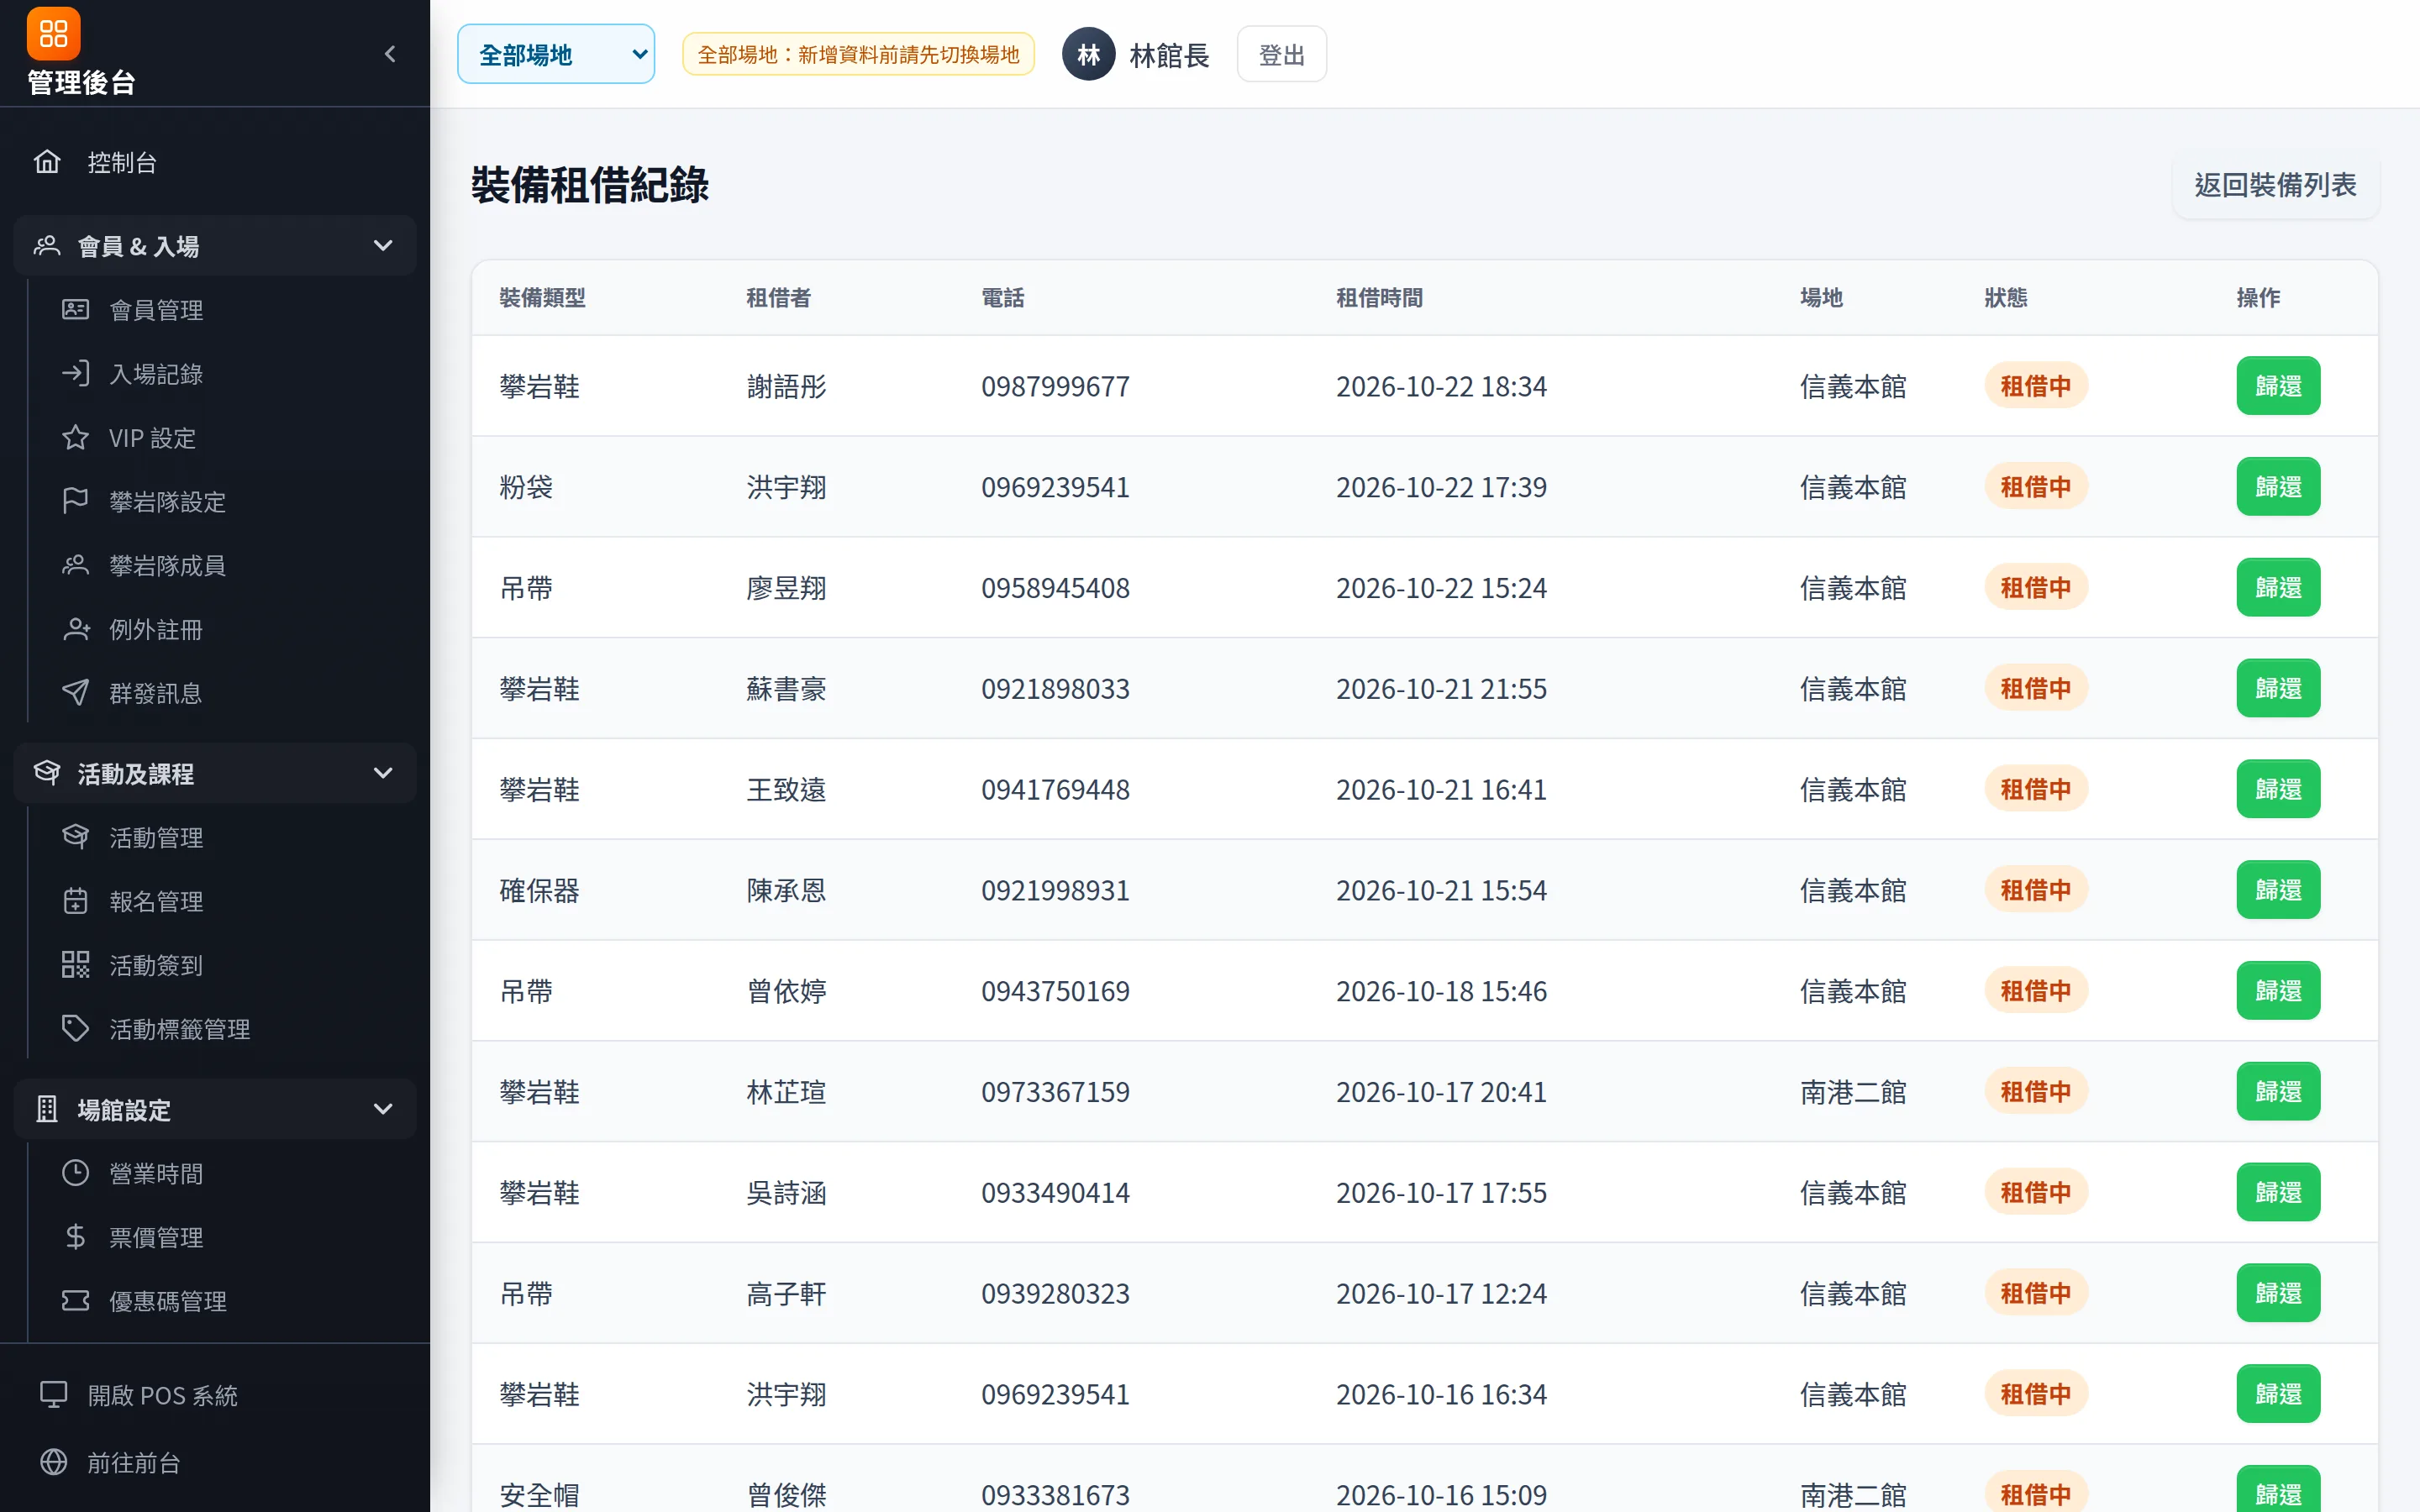Viewport: 2420px width, 1512px height.
Task: Click the 林 user avatar circle
Action: (x=1088, y=54)
